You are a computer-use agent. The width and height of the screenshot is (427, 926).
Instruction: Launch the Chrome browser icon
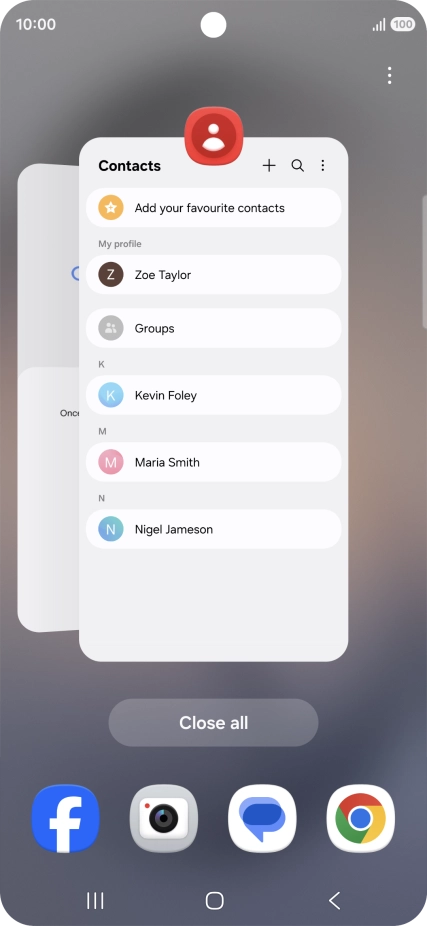pos(360,818)
